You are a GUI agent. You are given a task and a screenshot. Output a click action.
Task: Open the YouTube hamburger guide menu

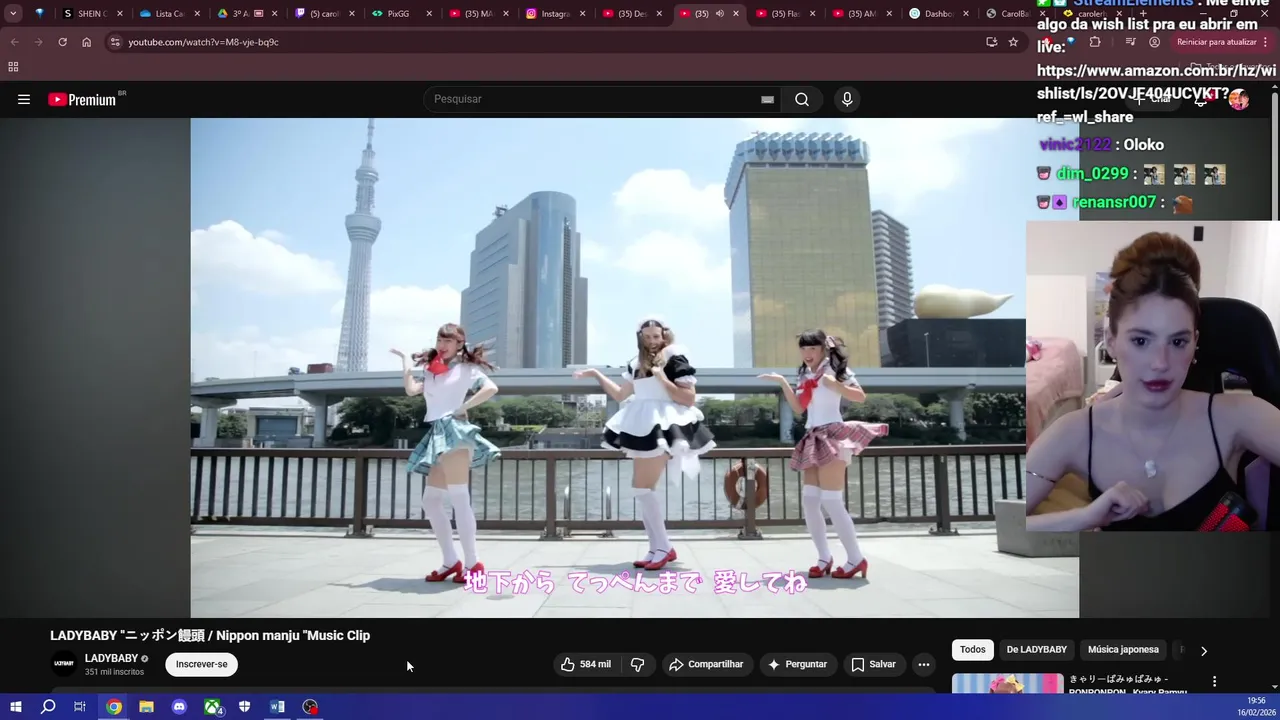tap(24, 99)
